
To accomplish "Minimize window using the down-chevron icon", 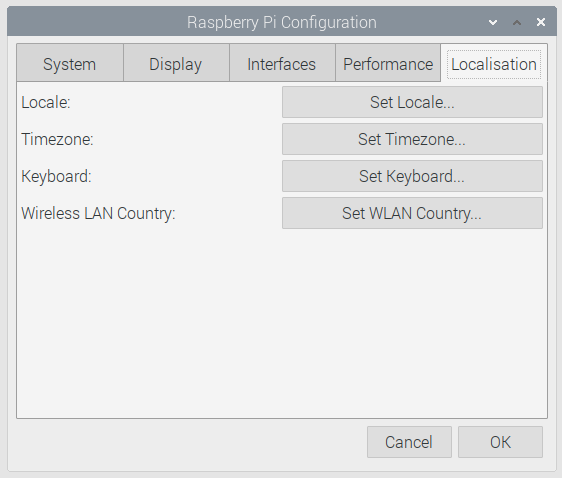I will 493,23.
